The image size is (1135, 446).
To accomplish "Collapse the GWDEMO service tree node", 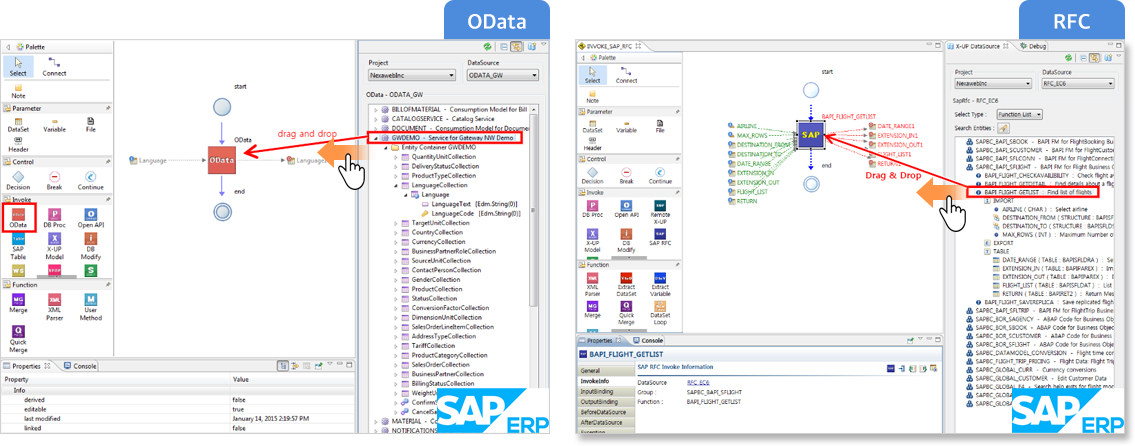I will (375, 137).
